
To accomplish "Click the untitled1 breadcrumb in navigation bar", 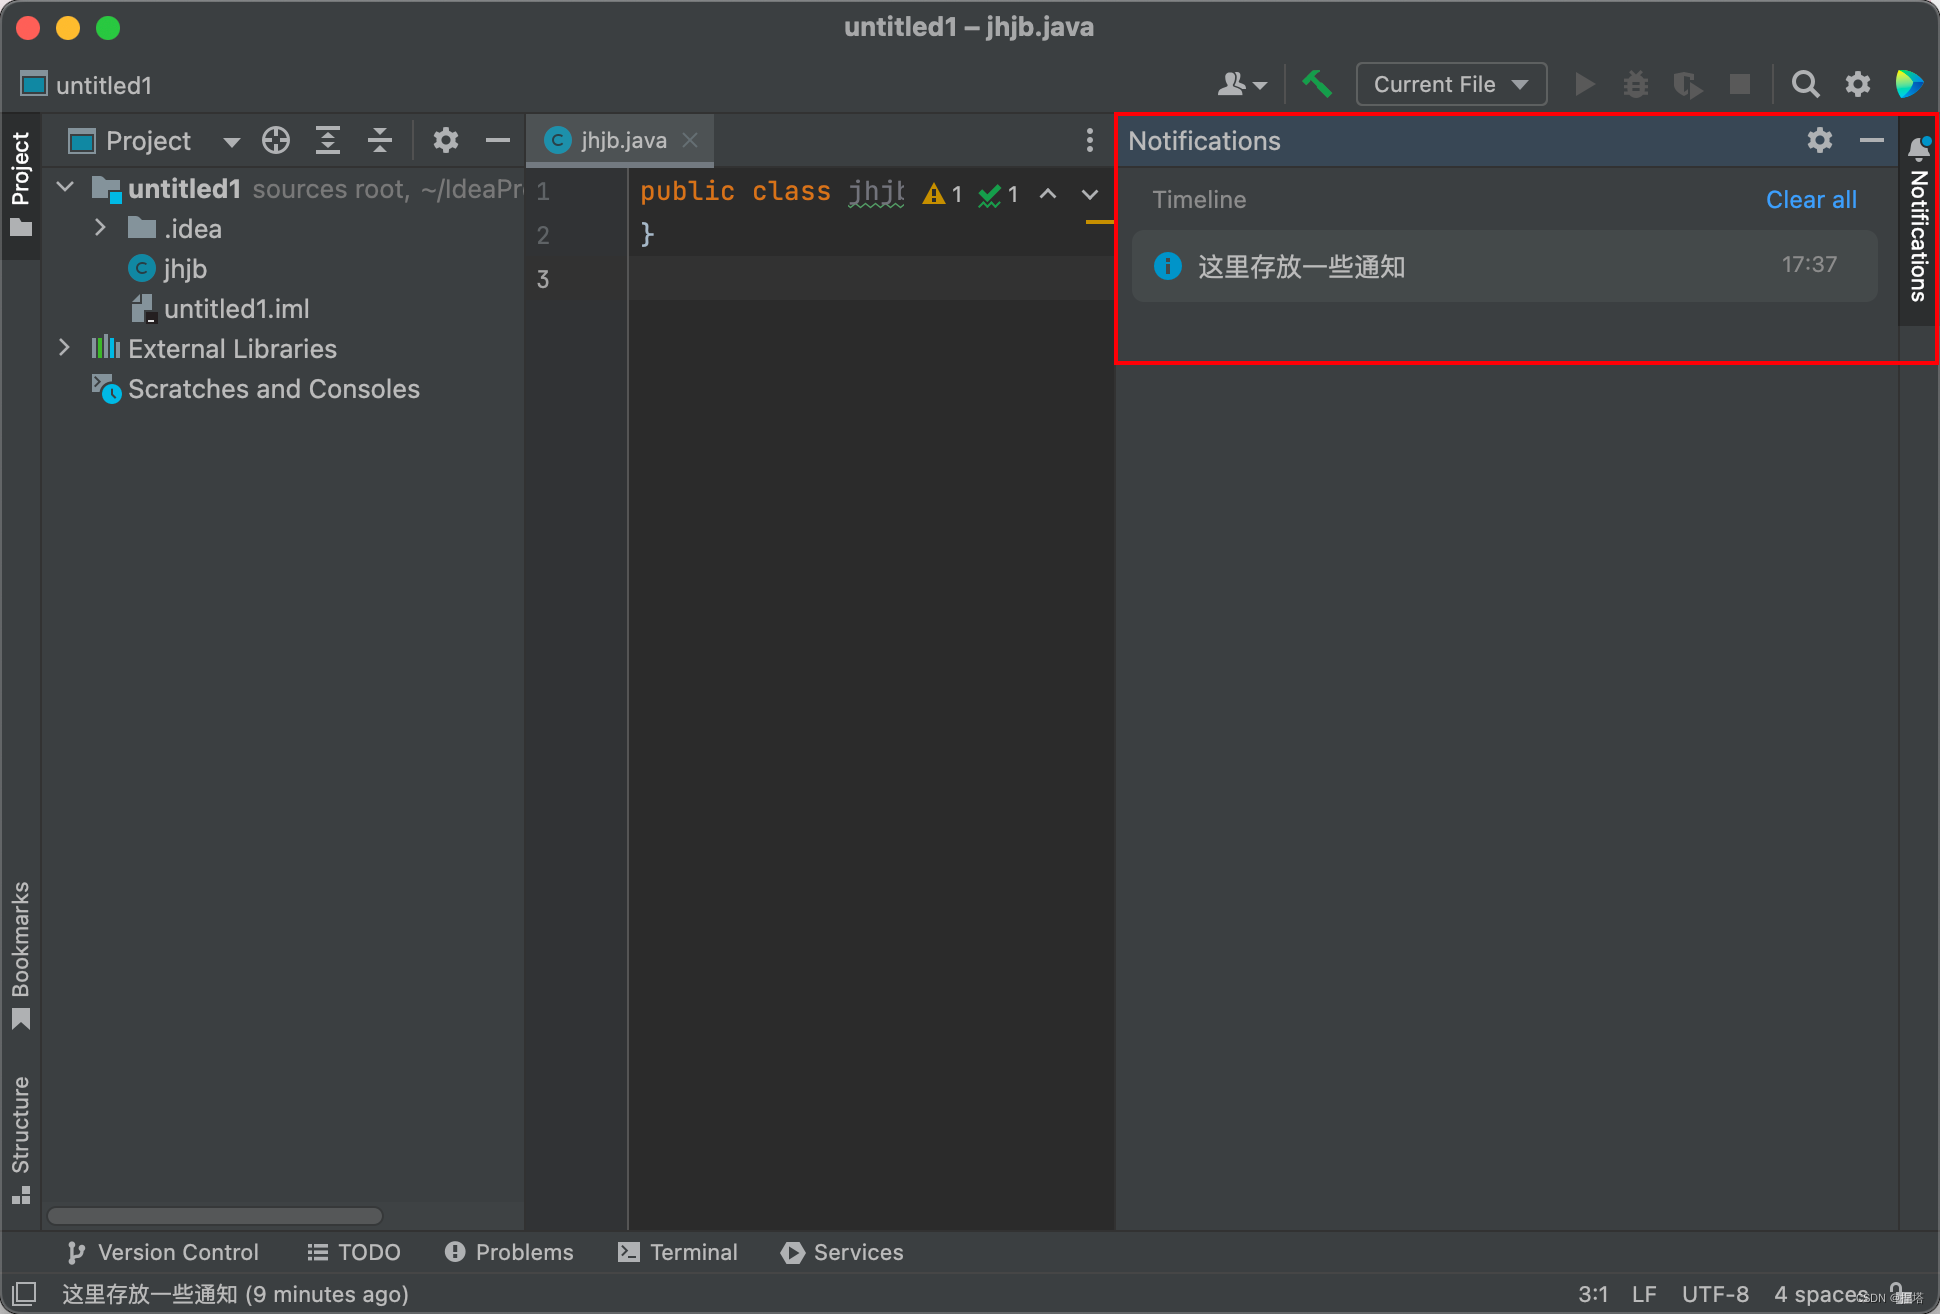I will [x=87, y=85].
